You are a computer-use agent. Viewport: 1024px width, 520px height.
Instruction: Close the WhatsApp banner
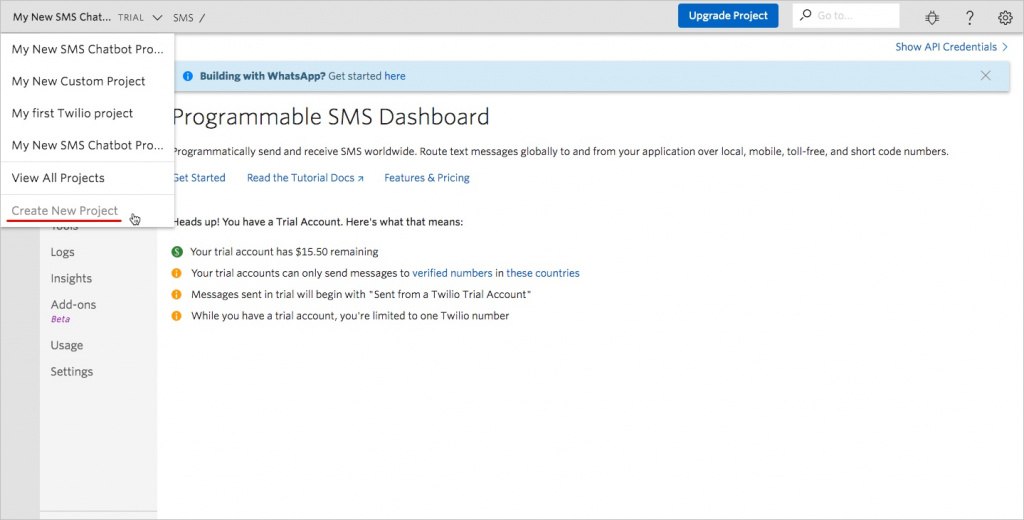click(x=986, y=76)
